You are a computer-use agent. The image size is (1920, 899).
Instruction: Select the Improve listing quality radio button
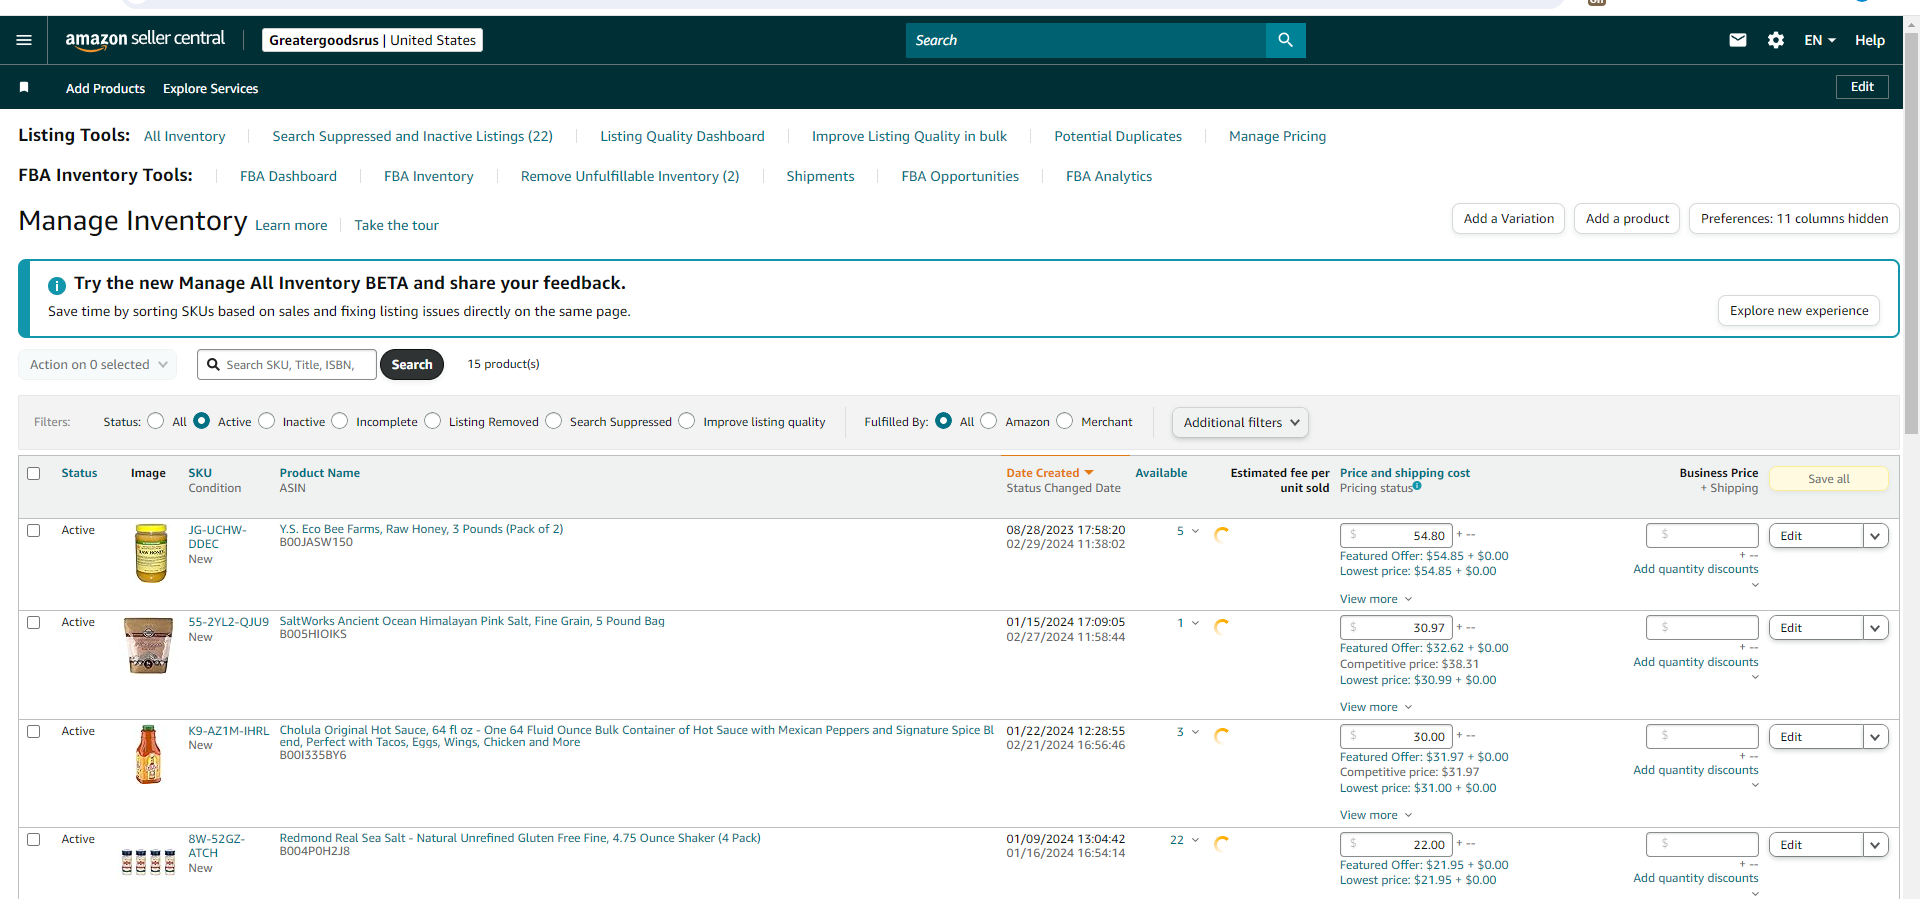pos(687,421)
